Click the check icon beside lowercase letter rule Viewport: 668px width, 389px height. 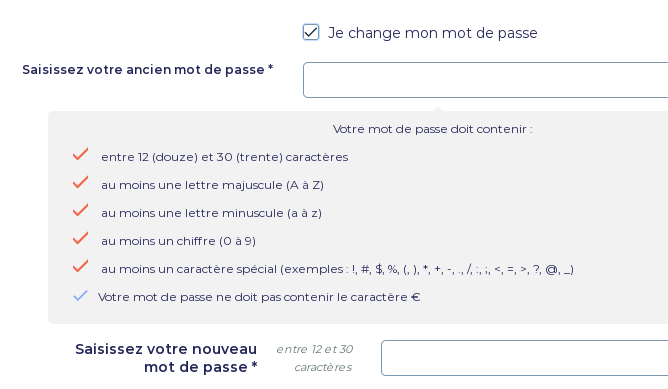pos(81,210)
